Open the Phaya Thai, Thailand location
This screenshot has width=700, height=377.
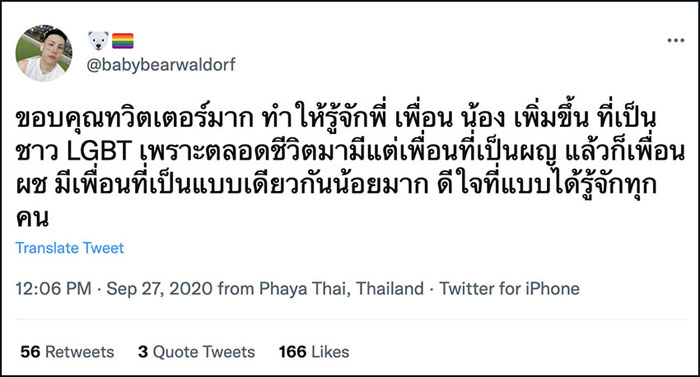341,289
